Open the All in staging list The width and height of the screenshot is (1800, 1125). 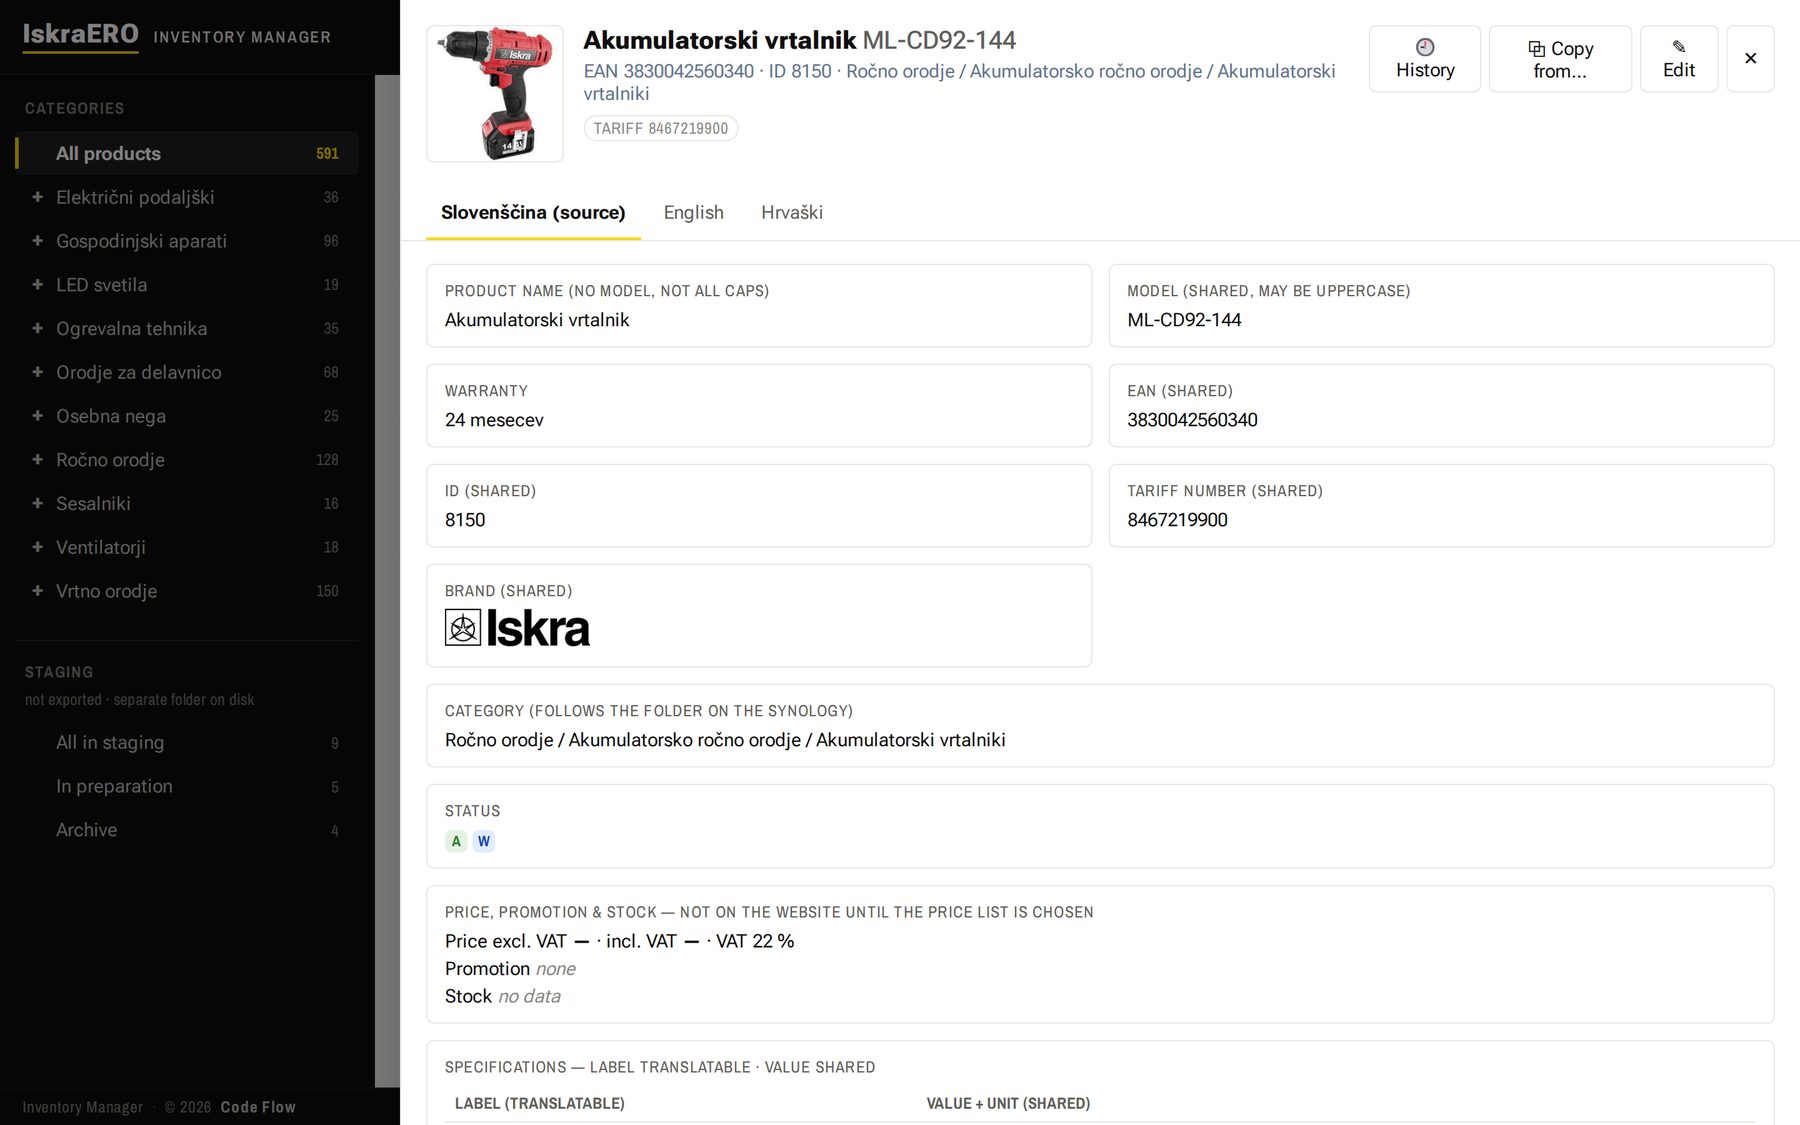pyautogui.click(x=187, y=742)
